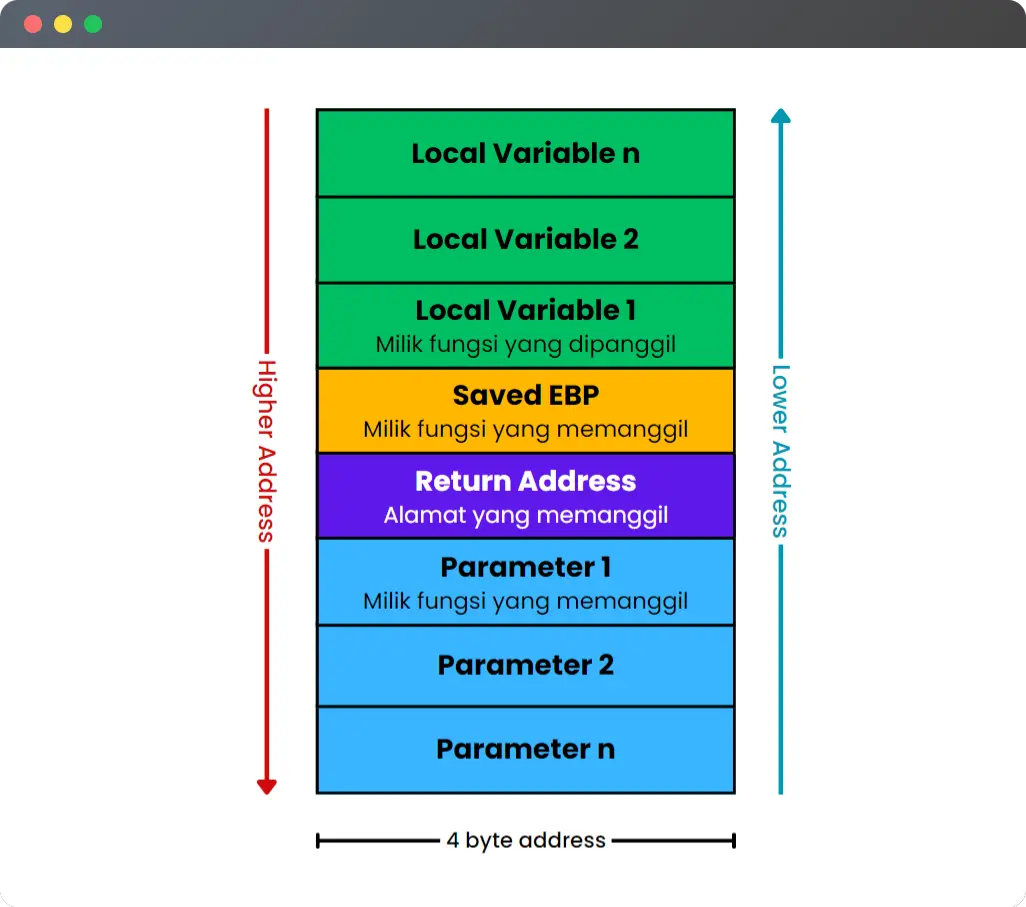
Task: Click the "Alamat yang memanggil" caption
Action: (525, 516)
